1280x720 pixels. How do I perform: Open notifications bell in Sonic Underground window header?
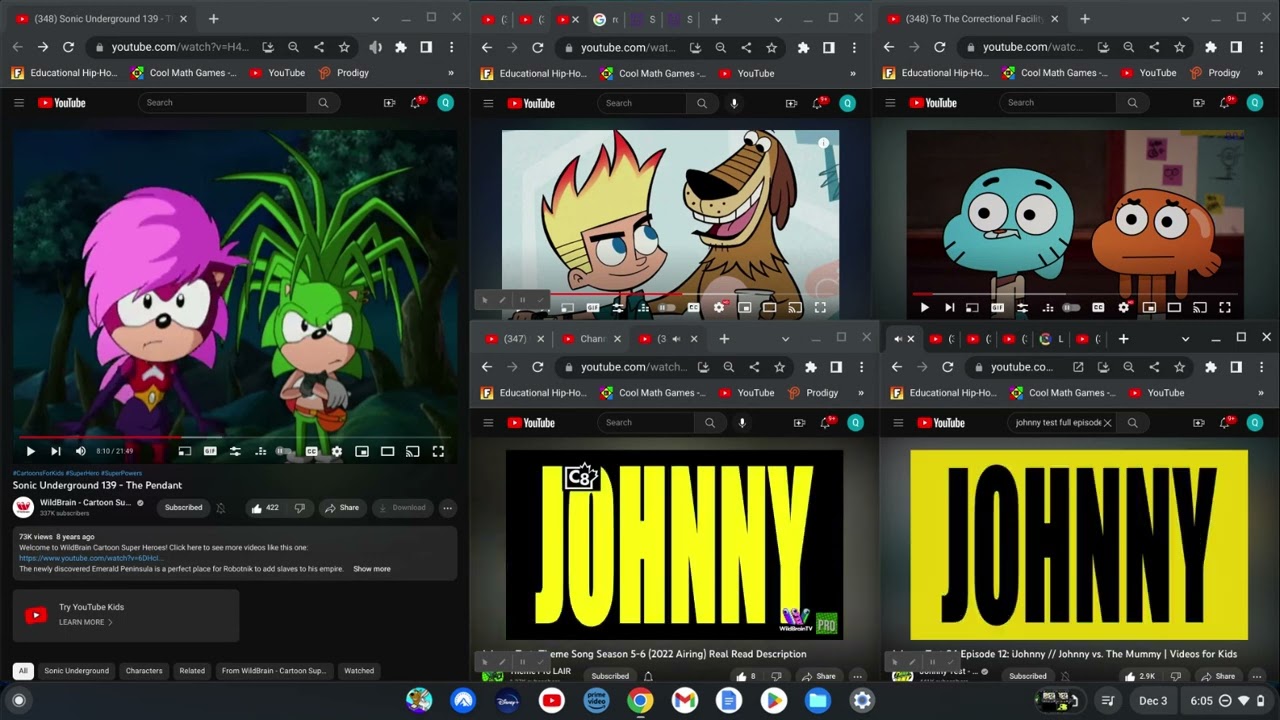(x=416, y=102)
